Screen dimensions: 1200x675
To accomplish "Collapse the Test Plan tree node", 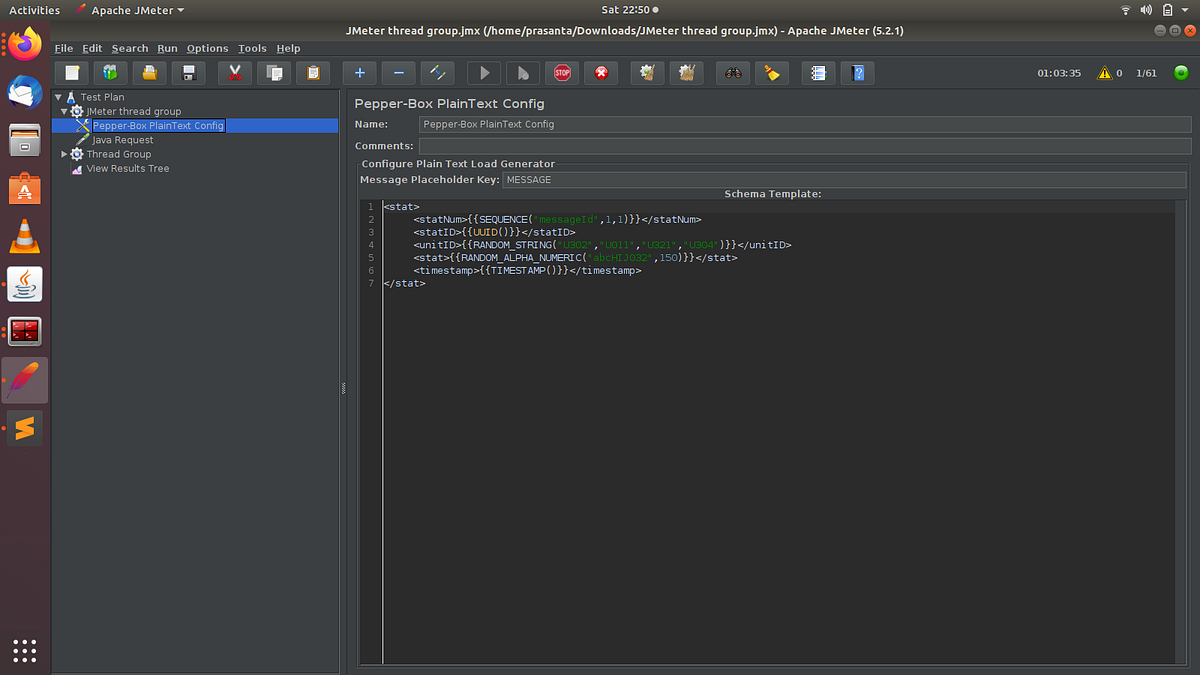I will tap(59, 97).
